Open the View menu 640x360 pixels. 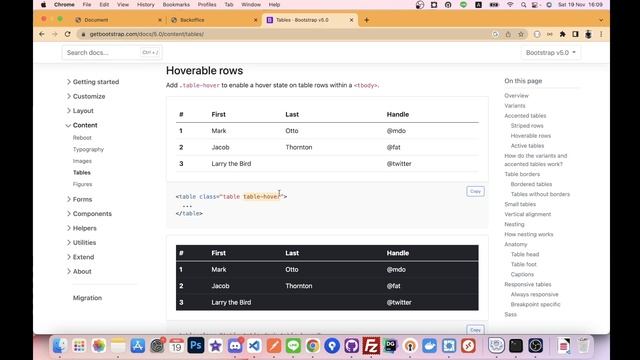[123, 5]
